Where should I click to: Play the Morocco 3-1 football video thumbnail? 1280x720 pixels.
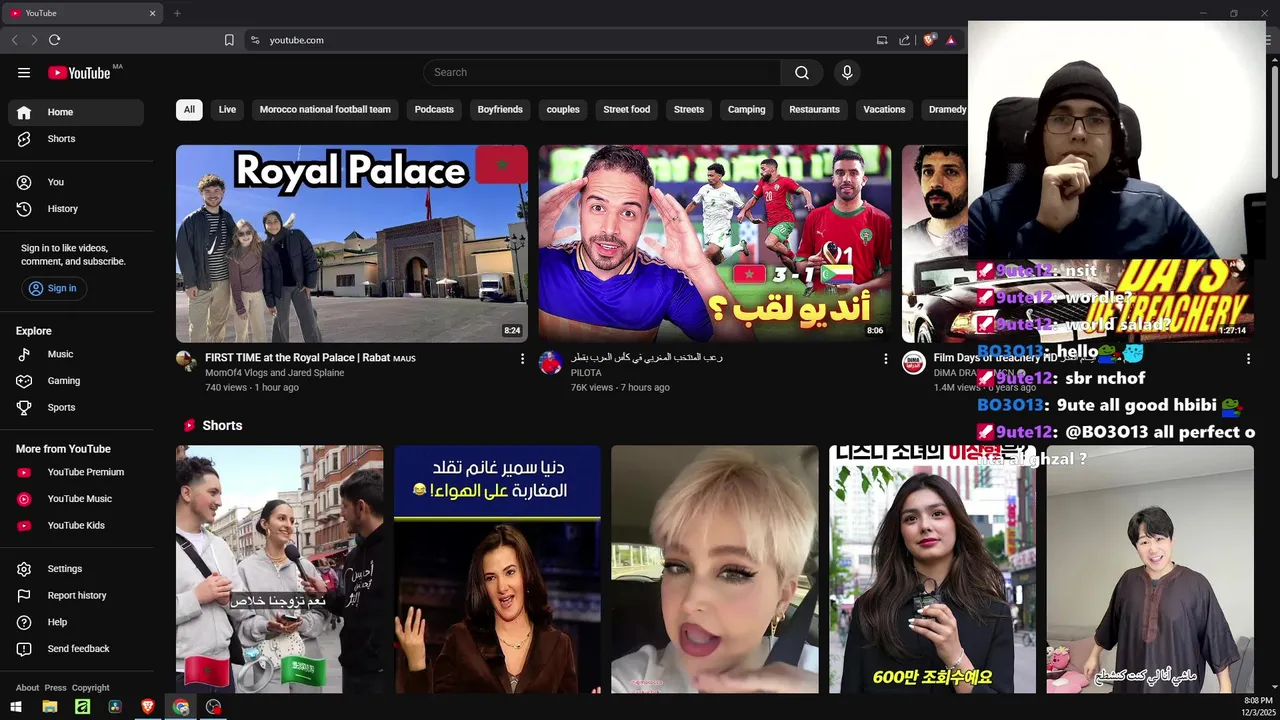point(715,244)
